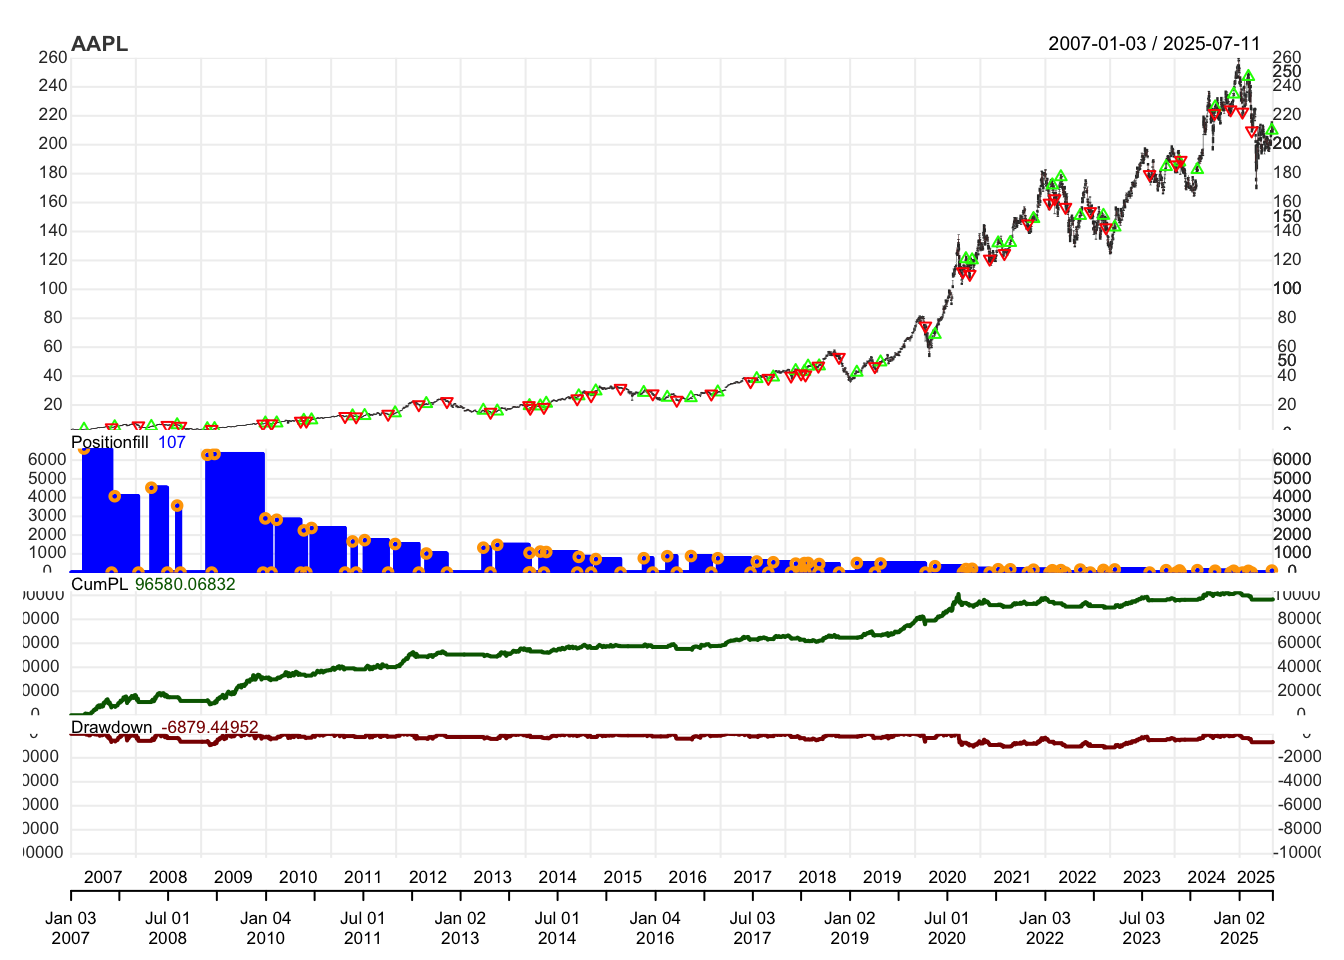Click the 2021 year label on timeline
The image size is (1344, 960).
1012,877
